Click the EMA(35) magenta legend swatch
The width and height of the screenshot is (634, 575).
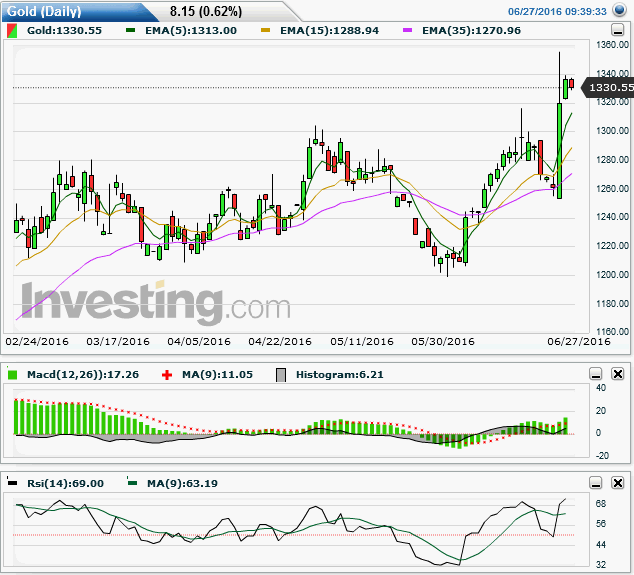[x=408, y=30]
